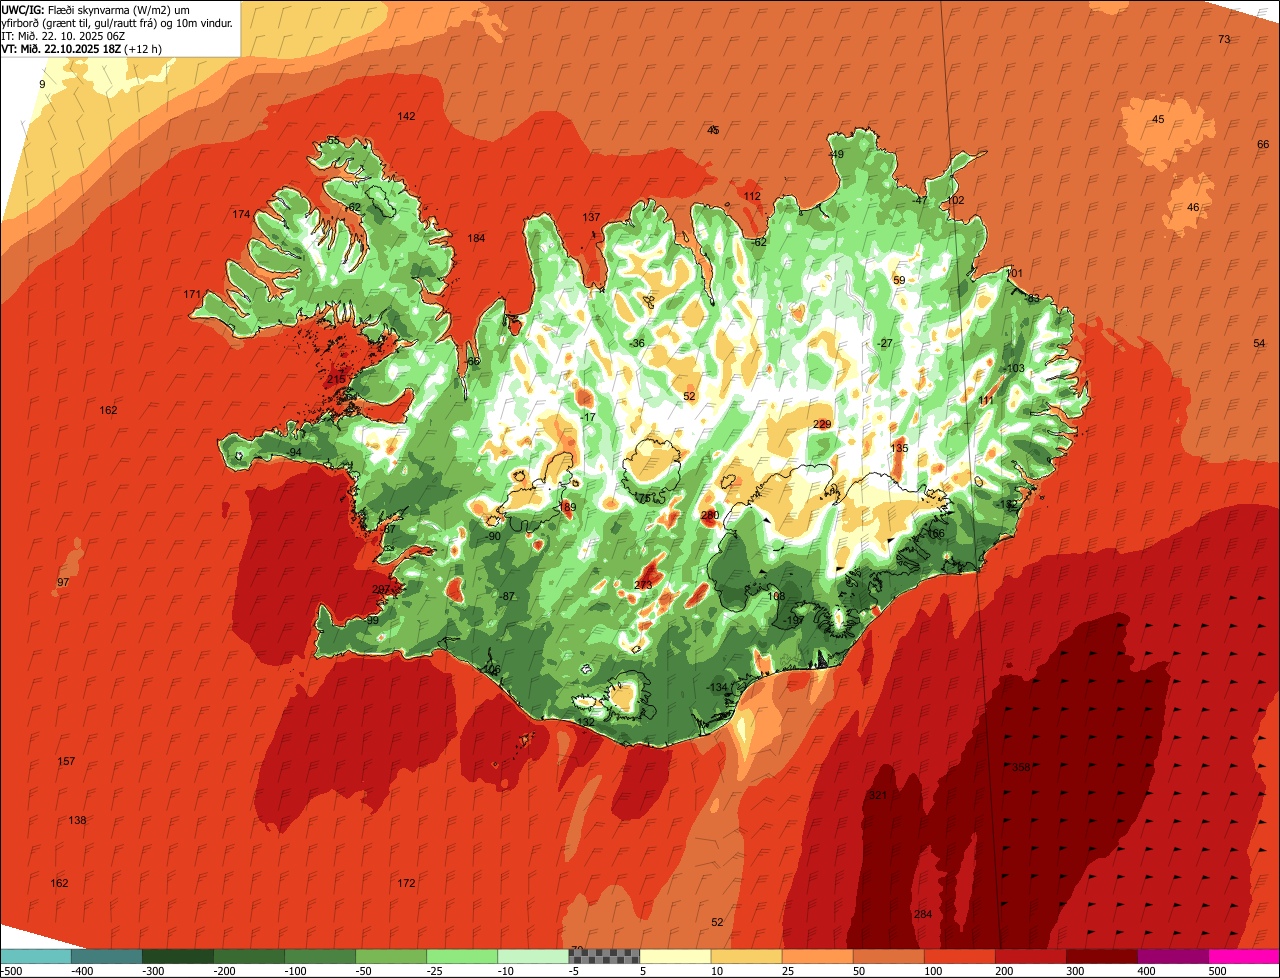The width and height of the screenshot is (1280, 978).
Task: Click the map value 54
Action: tap(1259, 343)
